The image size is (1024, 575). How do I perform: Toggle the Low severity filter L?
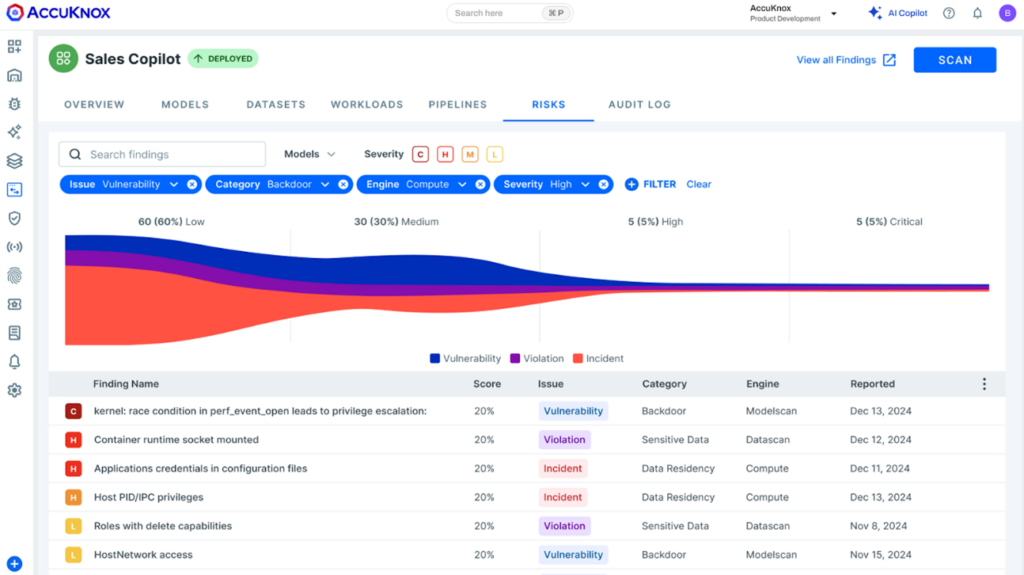coord(494,154)
